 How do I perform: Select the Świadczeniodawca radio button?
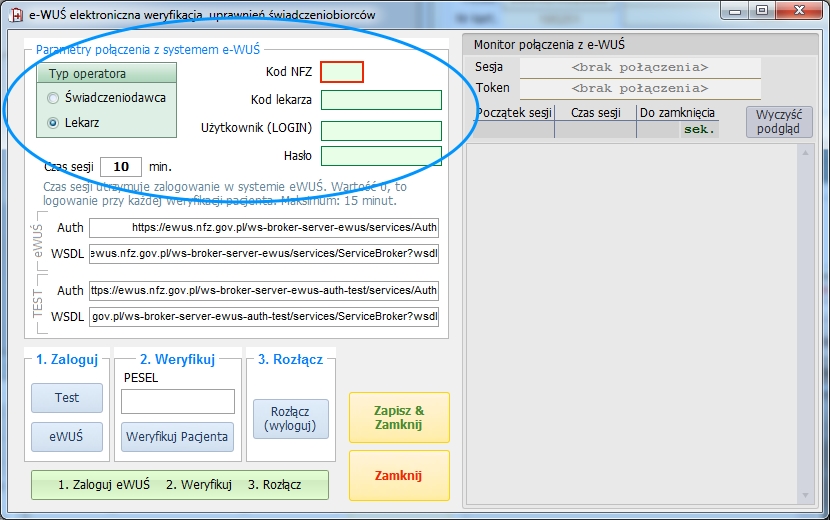(x=53, y=98)
